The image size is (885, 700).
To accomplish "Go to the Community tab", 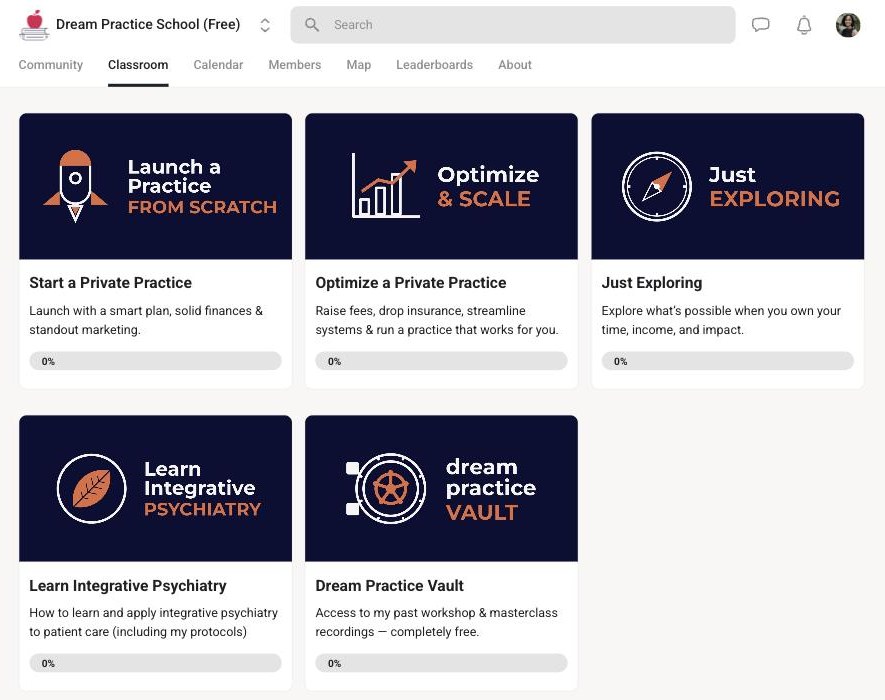I will click(51, 65).
